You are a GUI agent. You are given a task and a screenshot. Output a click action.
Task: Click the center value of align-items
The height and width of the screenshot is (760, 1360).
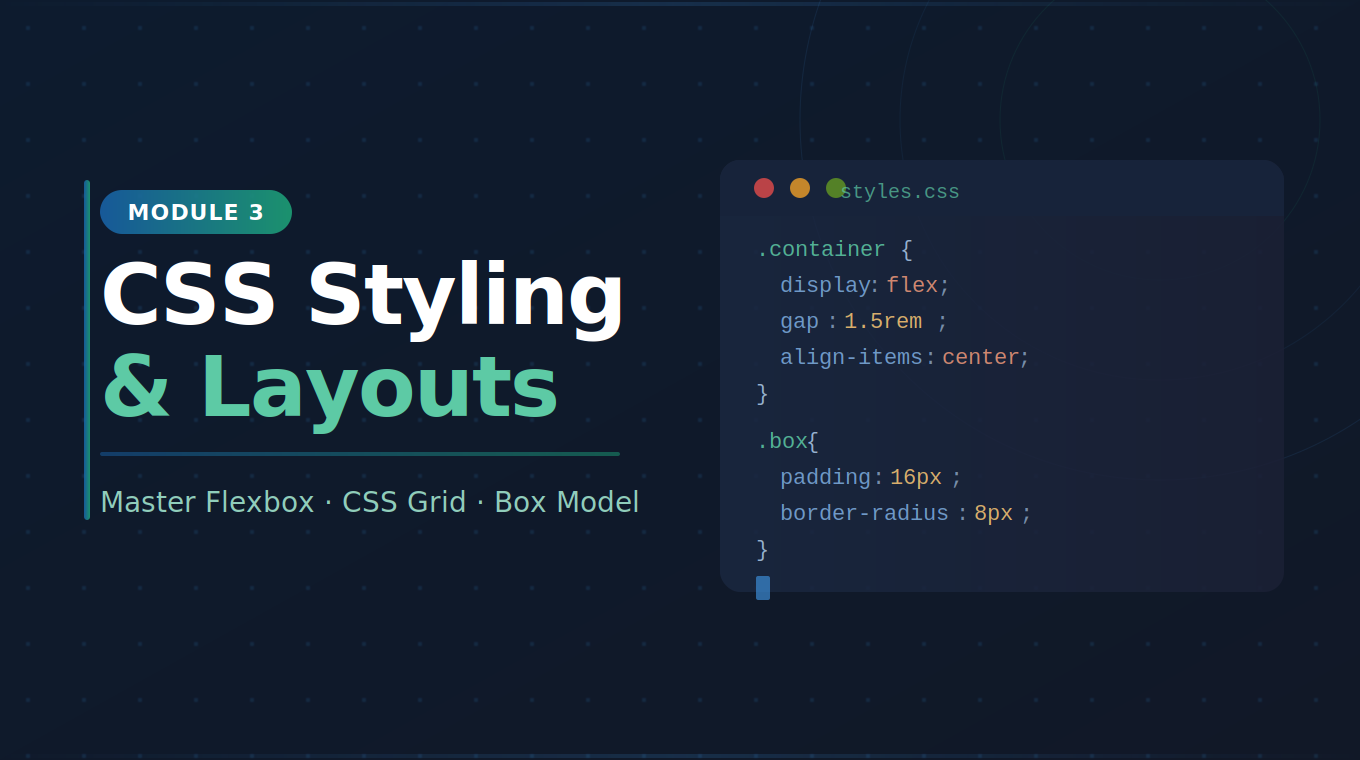980,356
